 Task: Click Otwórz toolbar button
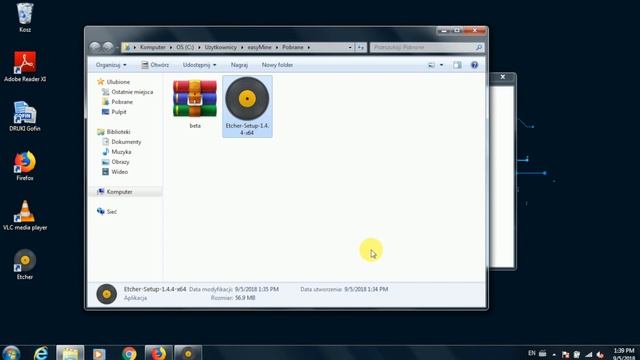click(155, 65)
